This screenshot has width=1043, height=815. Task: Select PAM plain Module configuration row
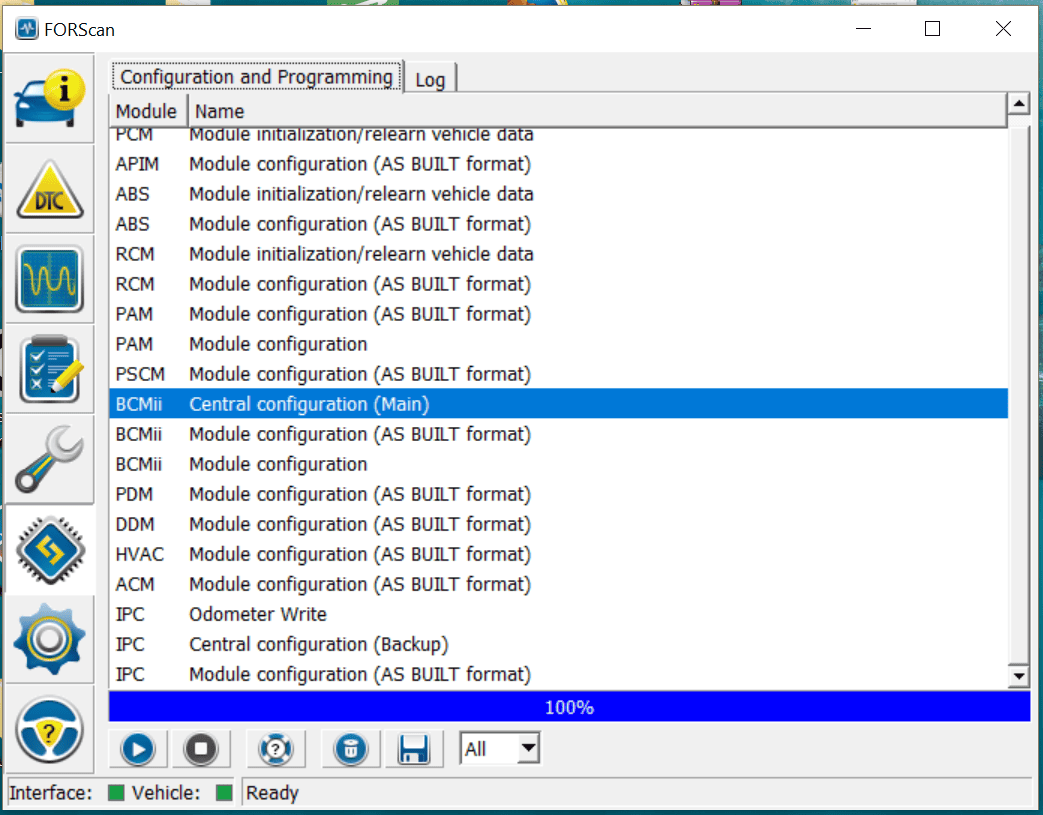(559, 344)
